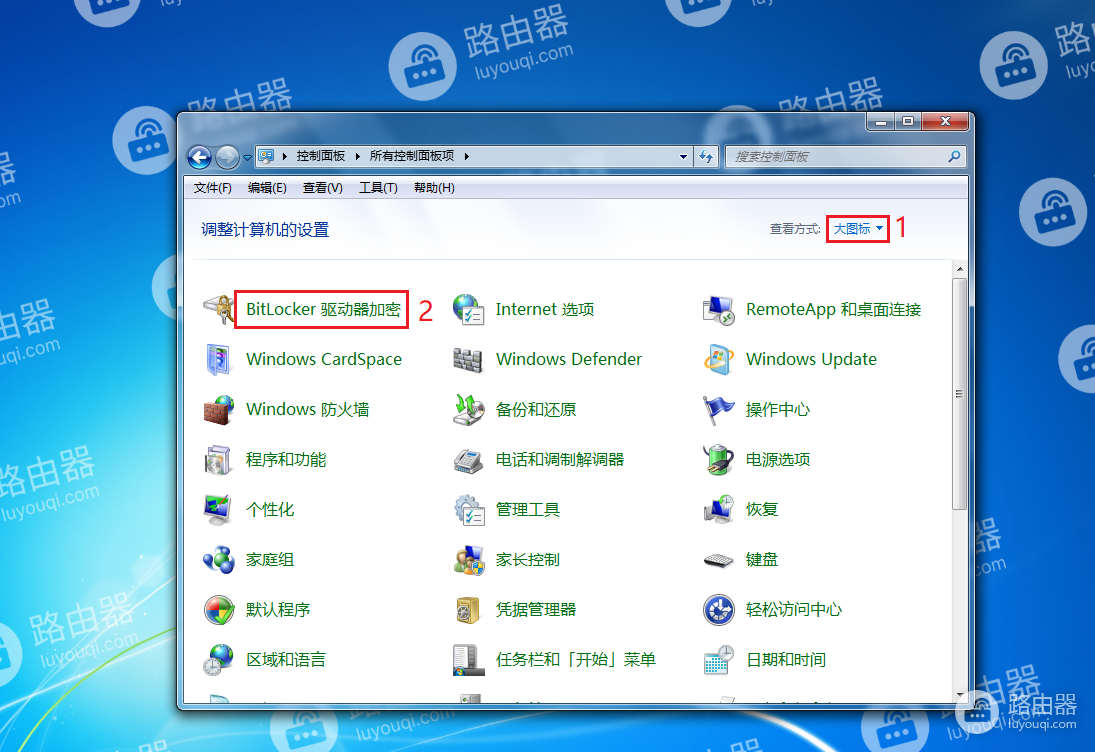Open the Windows CardSpace icon
Screen dimensions: 1095x752
219,360
